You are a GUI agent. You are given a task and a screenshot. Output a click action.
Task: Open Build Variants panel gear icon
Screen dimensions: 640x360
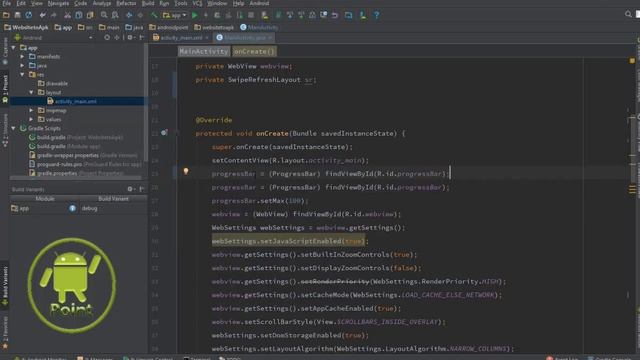[130, 189]
